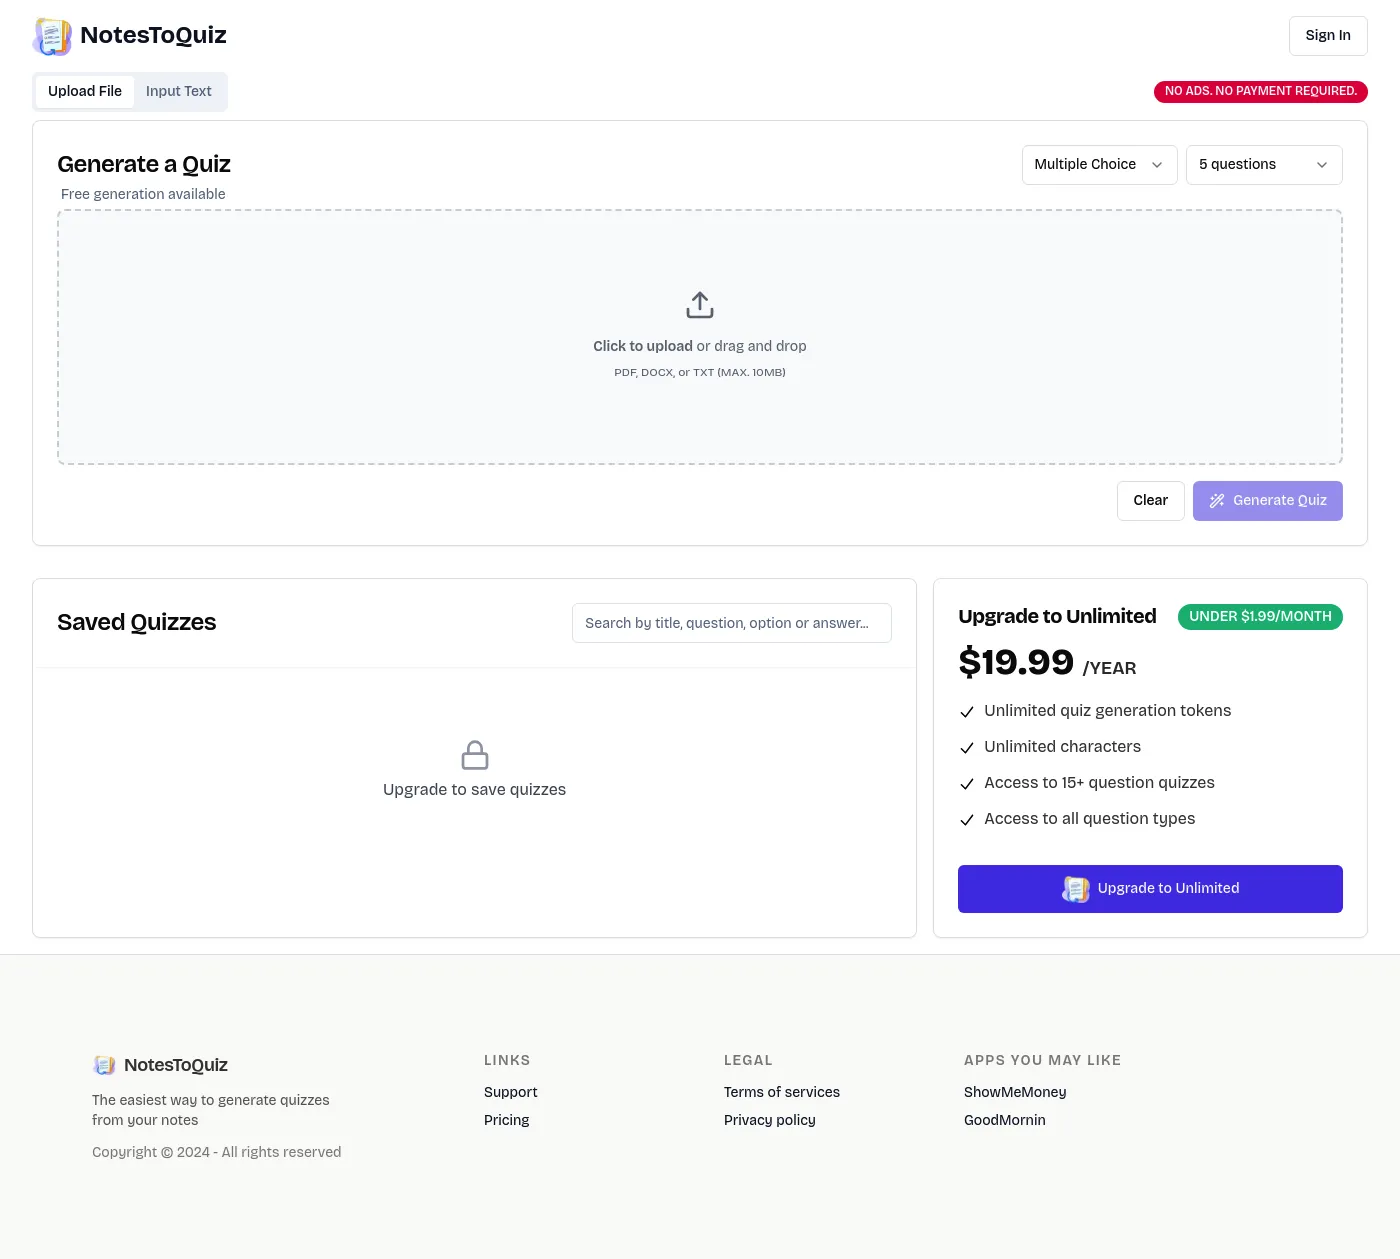Image resolution: width=1400 pixels, height=1259 pixels.
Task: Click the upload arrow icon in drop zone
Action: 700,305
